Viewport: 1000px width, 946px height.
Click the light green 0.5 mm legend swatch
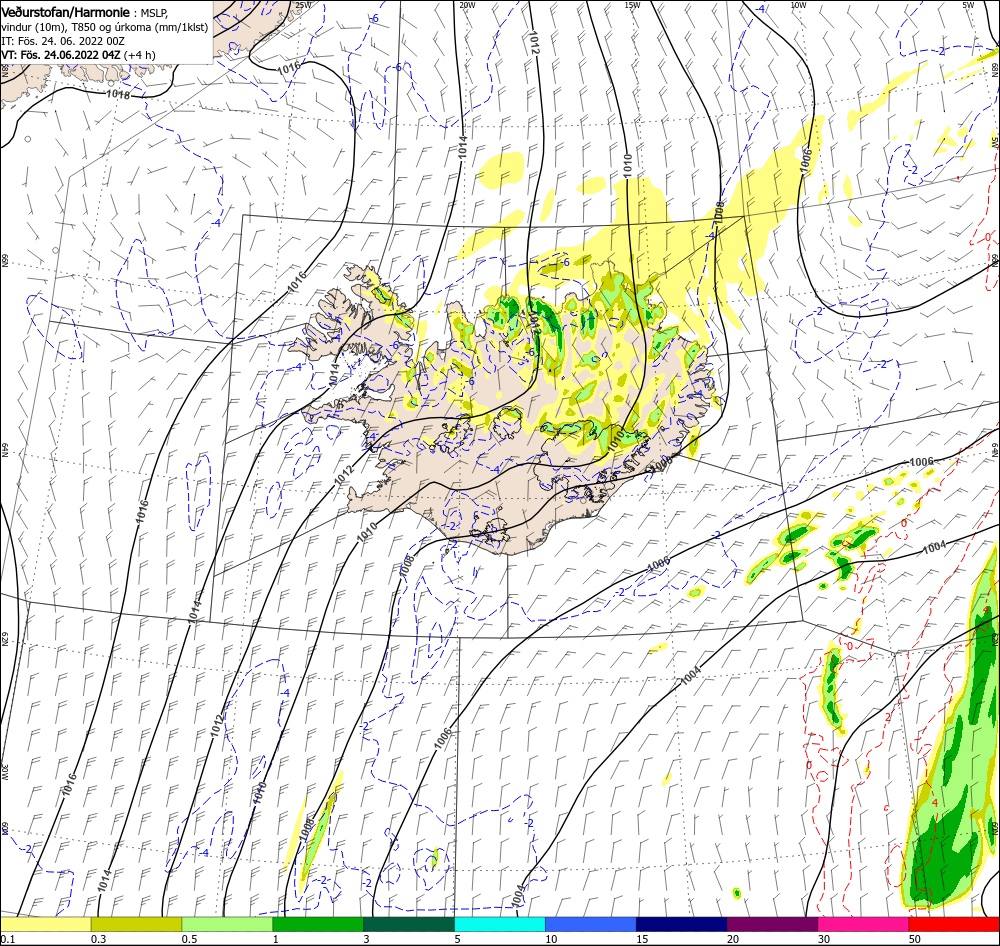(227, 924)
